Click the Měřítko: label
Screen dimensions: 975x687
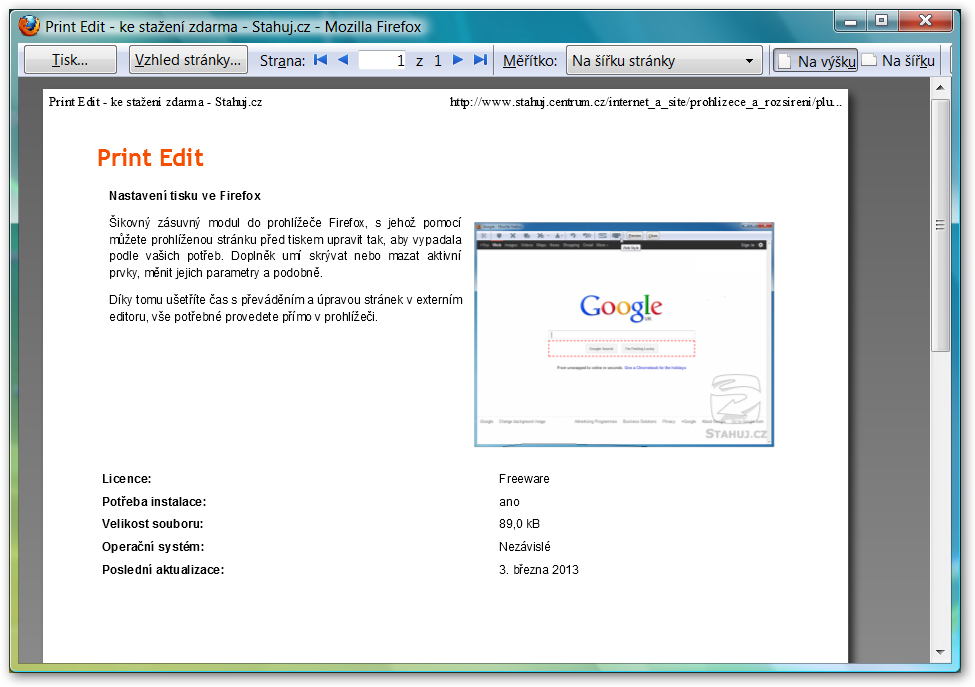pos(530,61)
